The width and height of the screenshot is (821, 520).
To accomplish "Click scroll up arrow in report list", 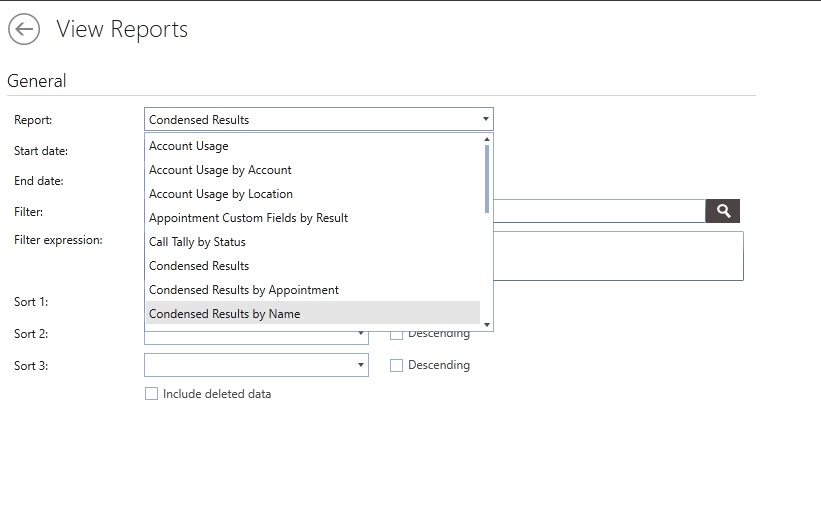I will pyautogui.click(x=487, y=139).
